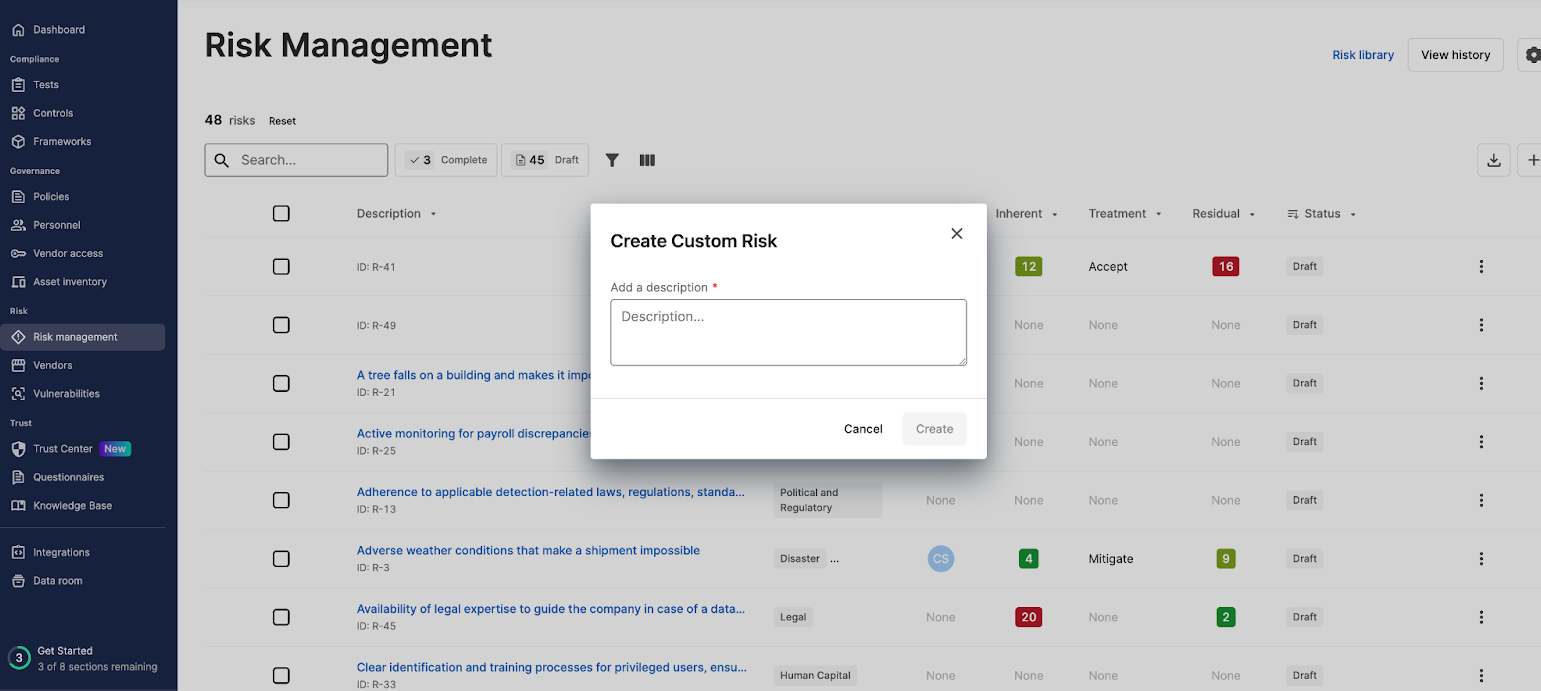Click the add risk plus icon
The image size is (1541, 691).
1531,160
